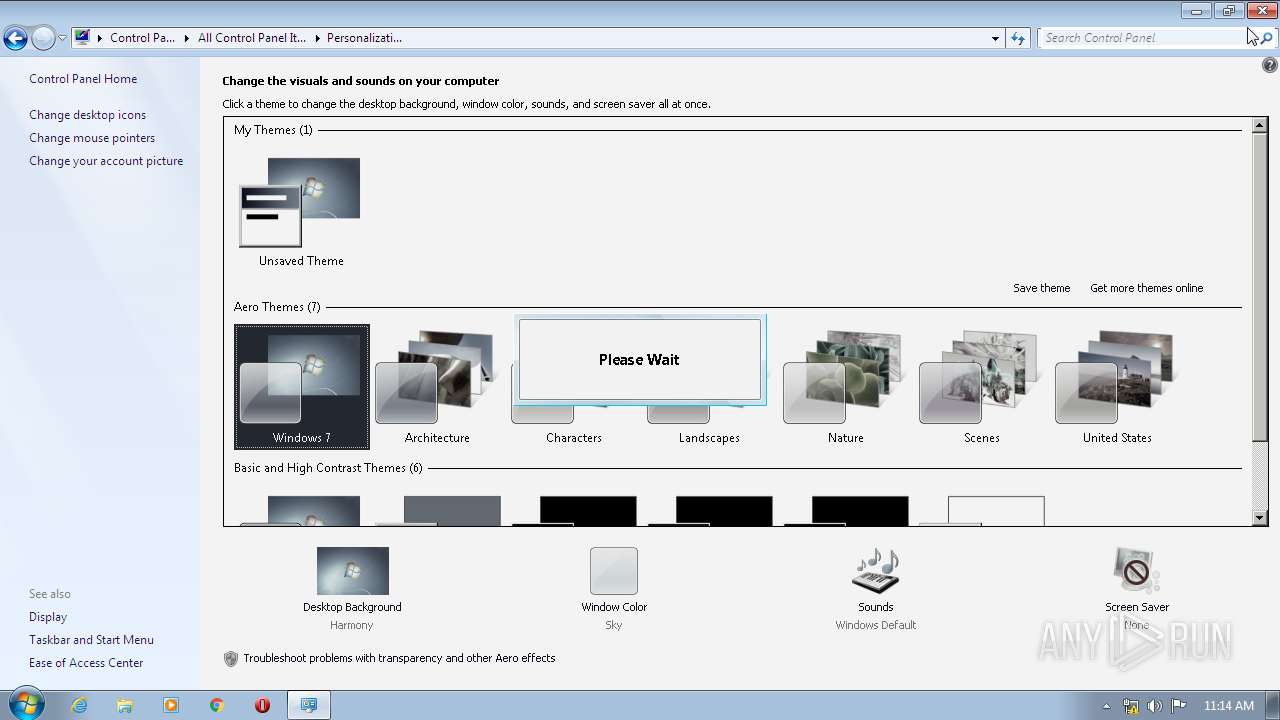Launch Google Chrome from taskbar
This screenshot has height=720, width=1280.
click(x=217, y=705)
